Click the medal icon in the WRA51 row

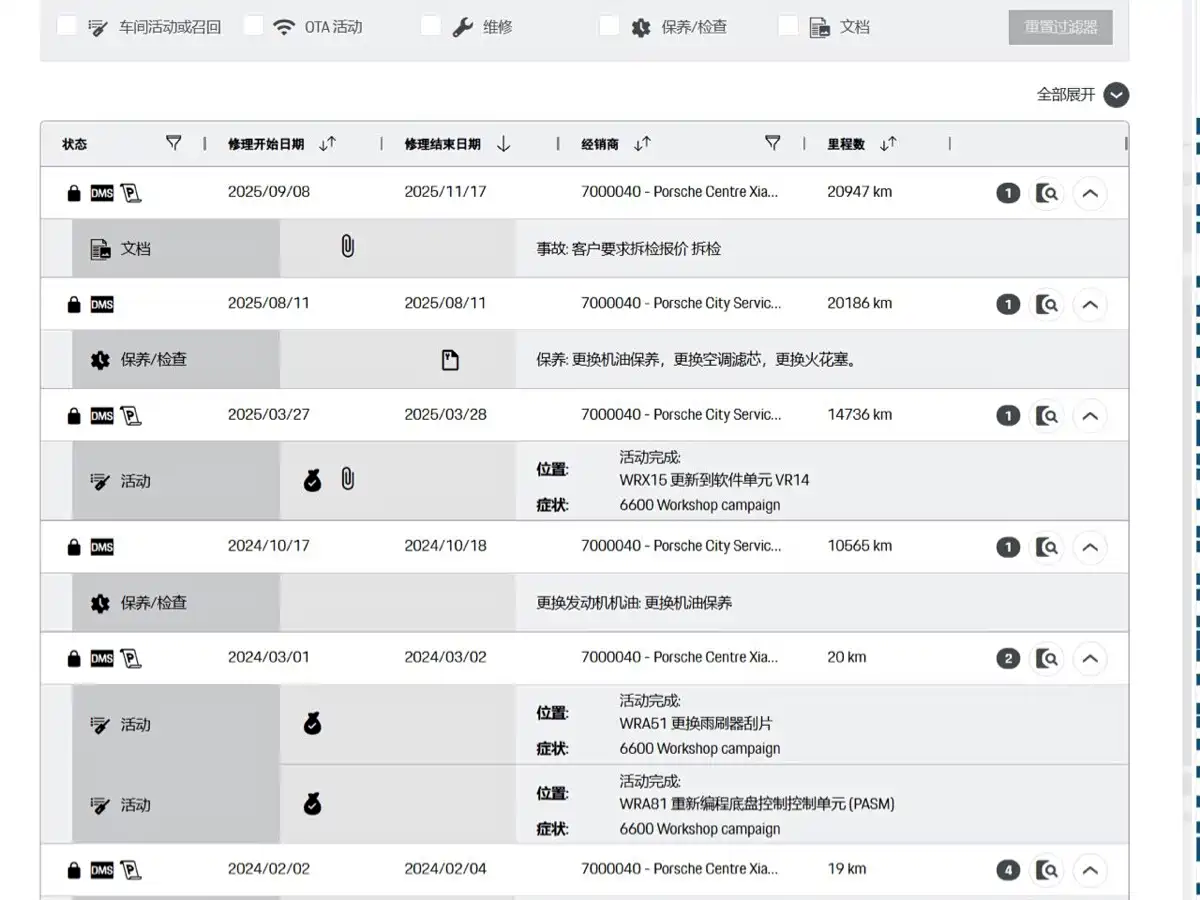coord(313,723)
